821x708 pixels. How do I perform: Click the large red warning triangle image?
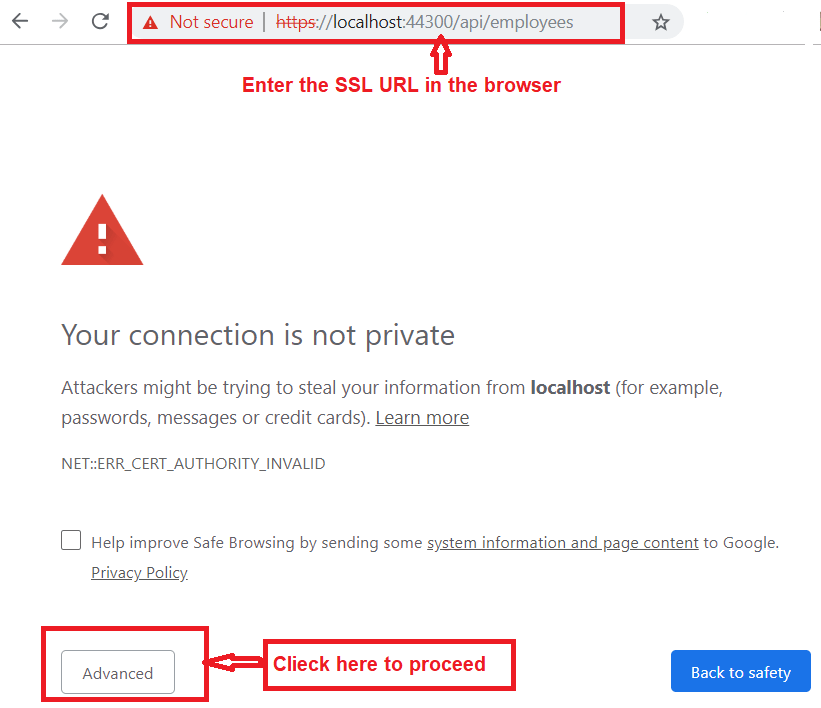(102, 231)
